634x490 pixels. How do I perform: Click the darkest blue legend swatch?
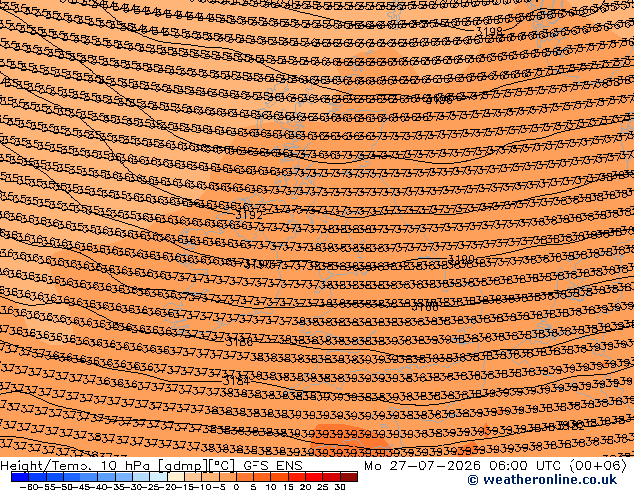pos(20,477)
